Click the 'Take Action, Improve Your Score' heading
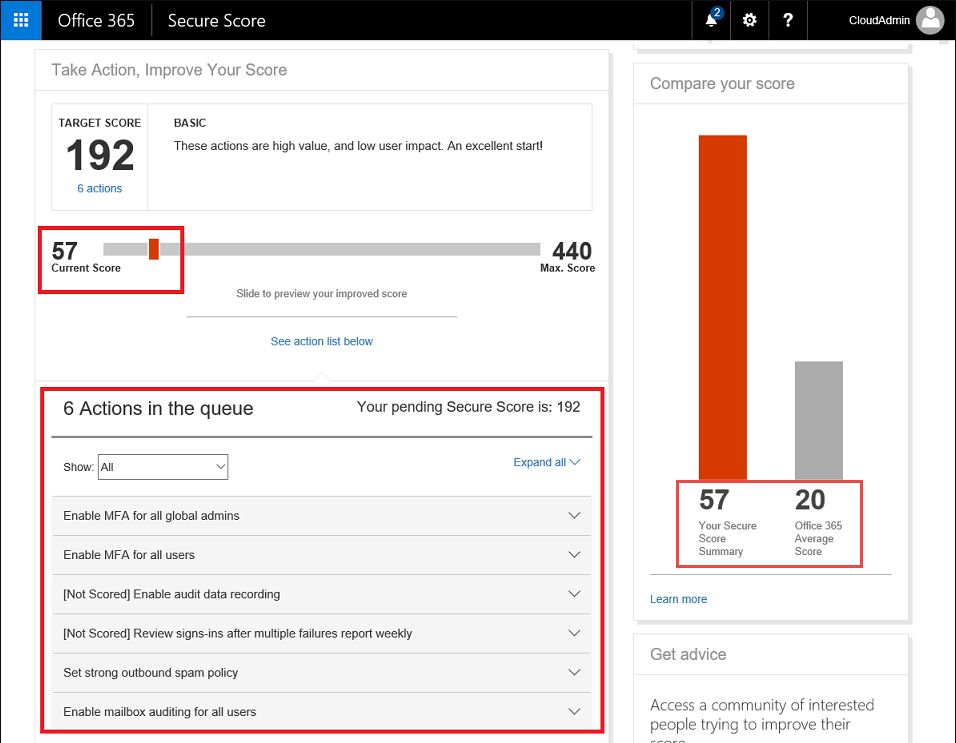 tap(169, 70)
